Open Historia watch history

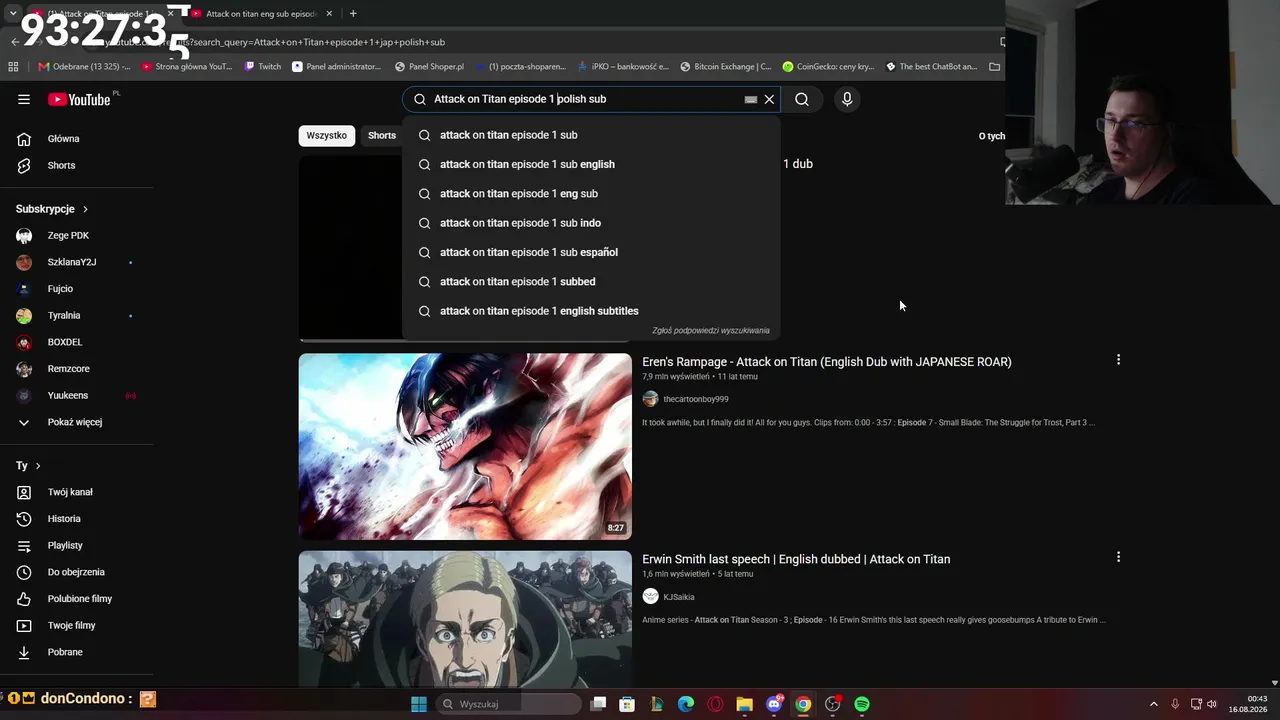click(77, 519)
